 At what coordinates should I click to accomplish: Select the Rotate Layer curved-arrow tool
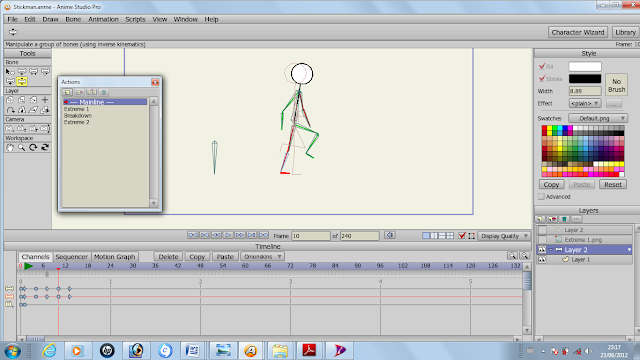10,110
